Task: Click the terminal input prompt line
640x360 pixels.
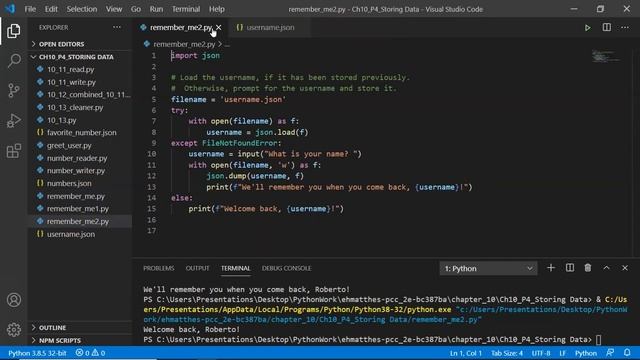Action: pos(372,340)
